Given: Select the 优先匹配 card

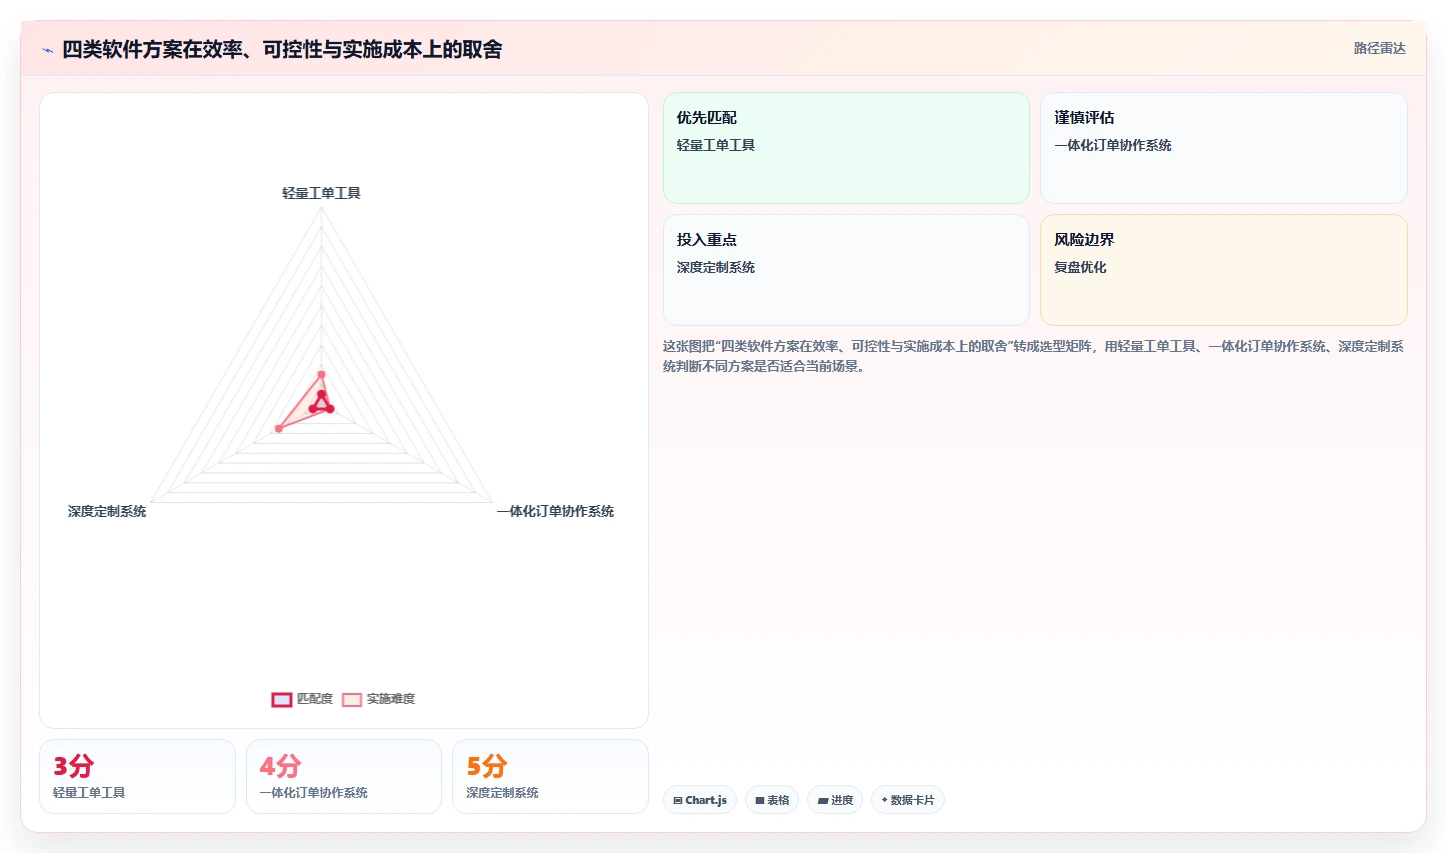Looking at the screenshot, I should point(846,148).
